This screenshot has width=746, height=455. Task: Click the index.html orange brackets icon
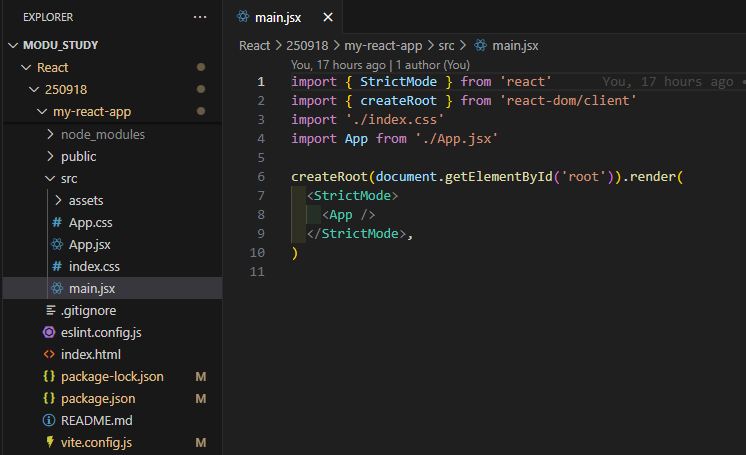tap(49, 354)
